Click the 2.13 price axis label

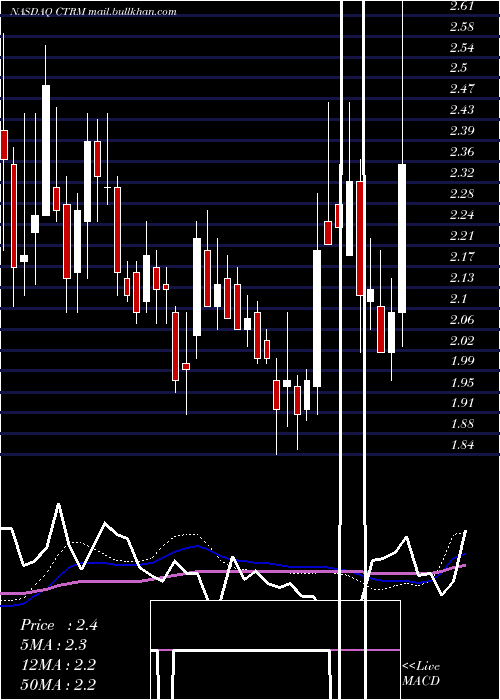[461, 278]
